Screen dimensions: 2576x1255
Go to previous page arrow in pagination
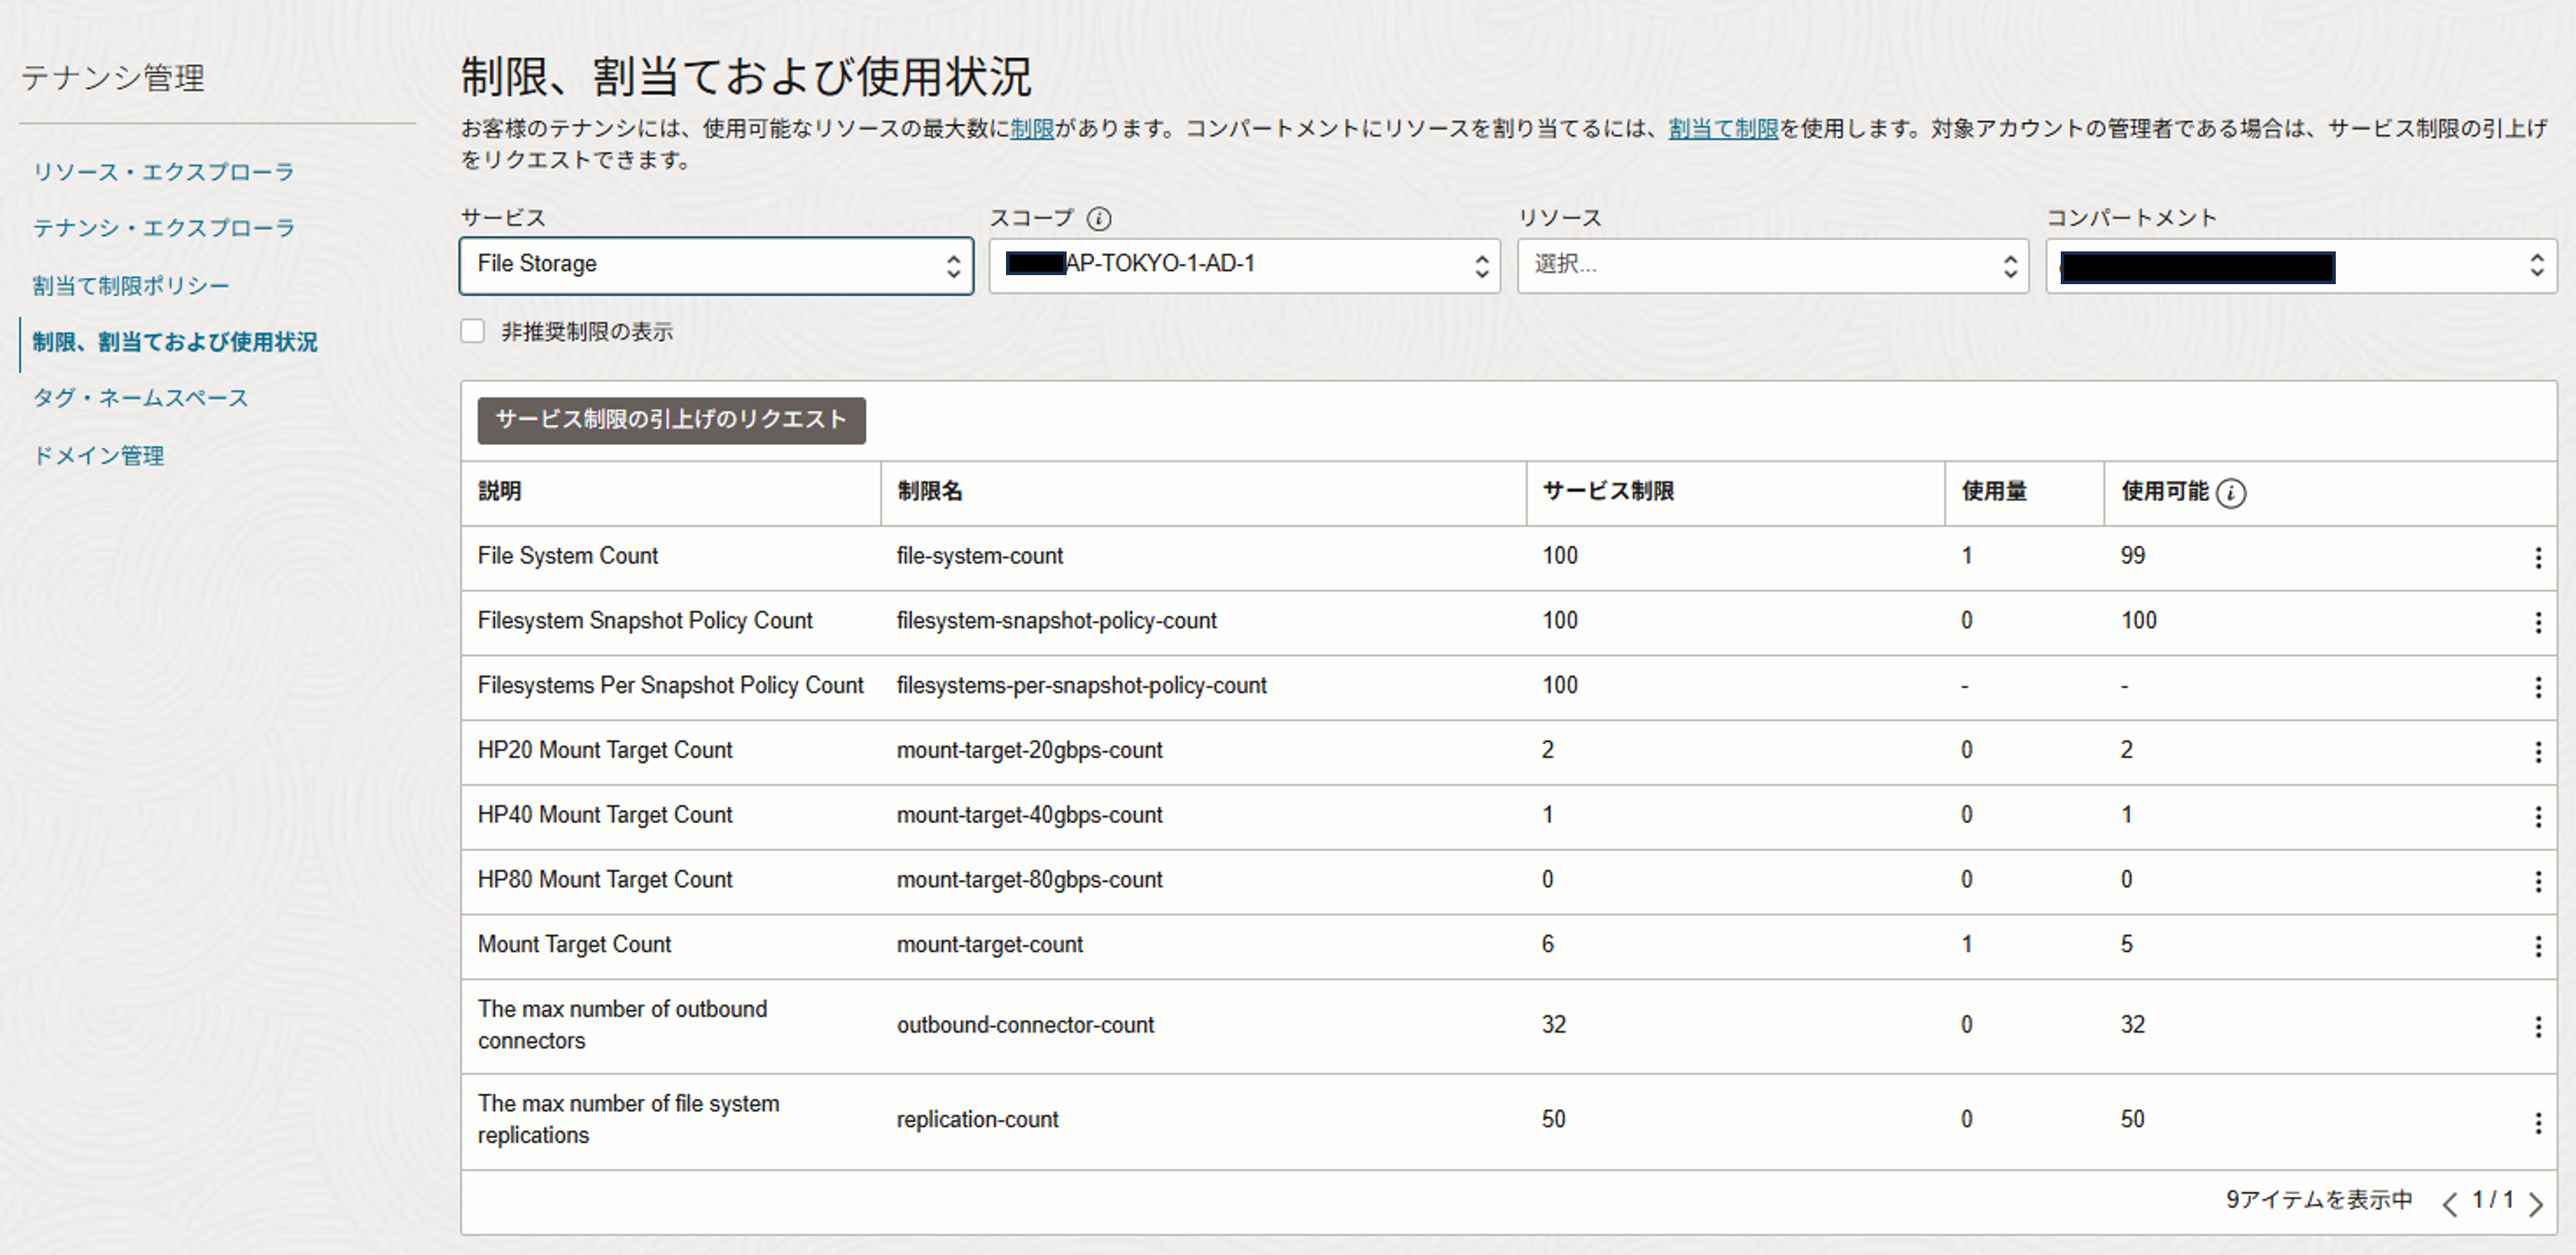[x=2449, y=1203]
